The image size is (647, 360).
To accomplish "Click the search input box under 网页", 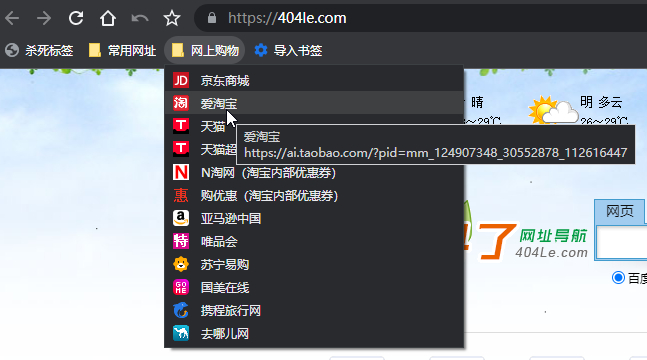I will pos(621,243).
